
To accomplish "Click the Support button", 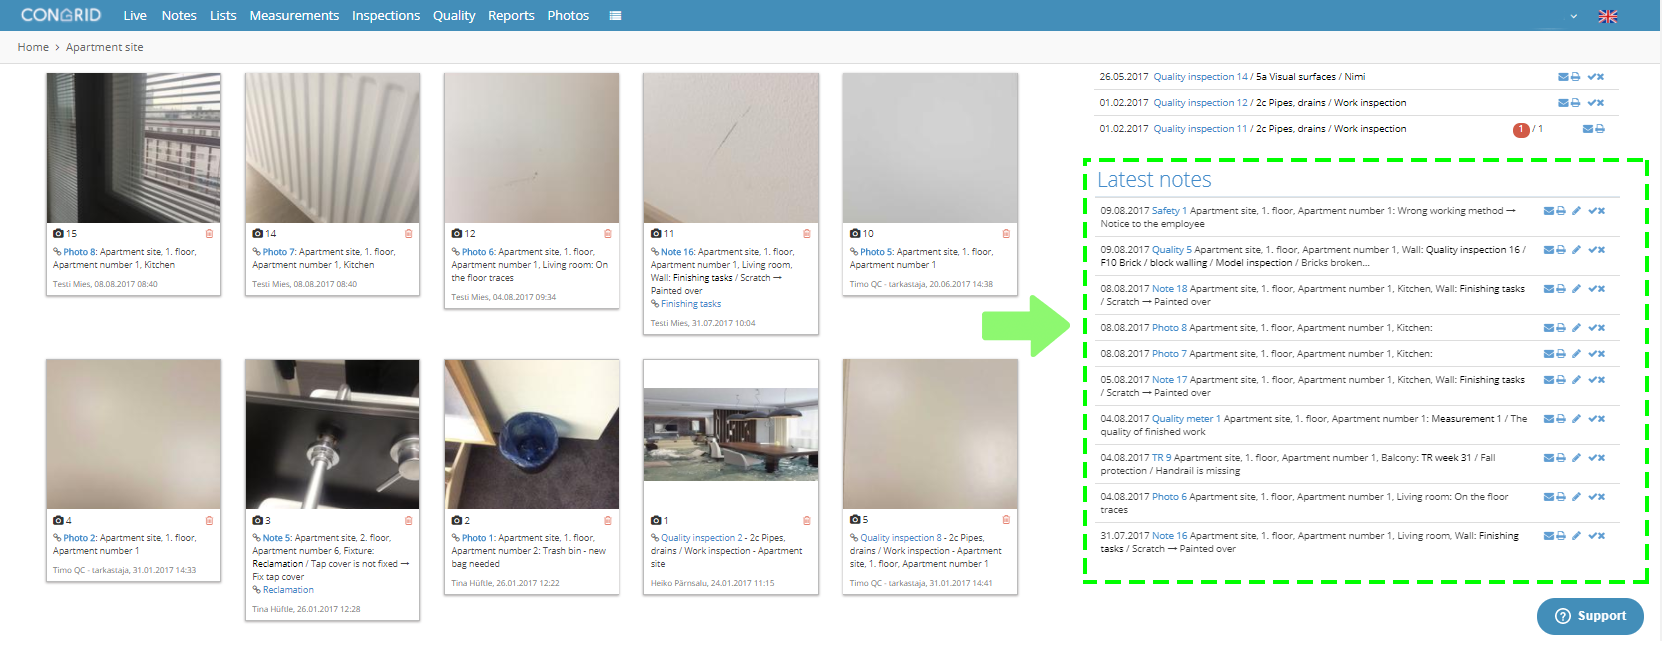I will point(1590,616).
